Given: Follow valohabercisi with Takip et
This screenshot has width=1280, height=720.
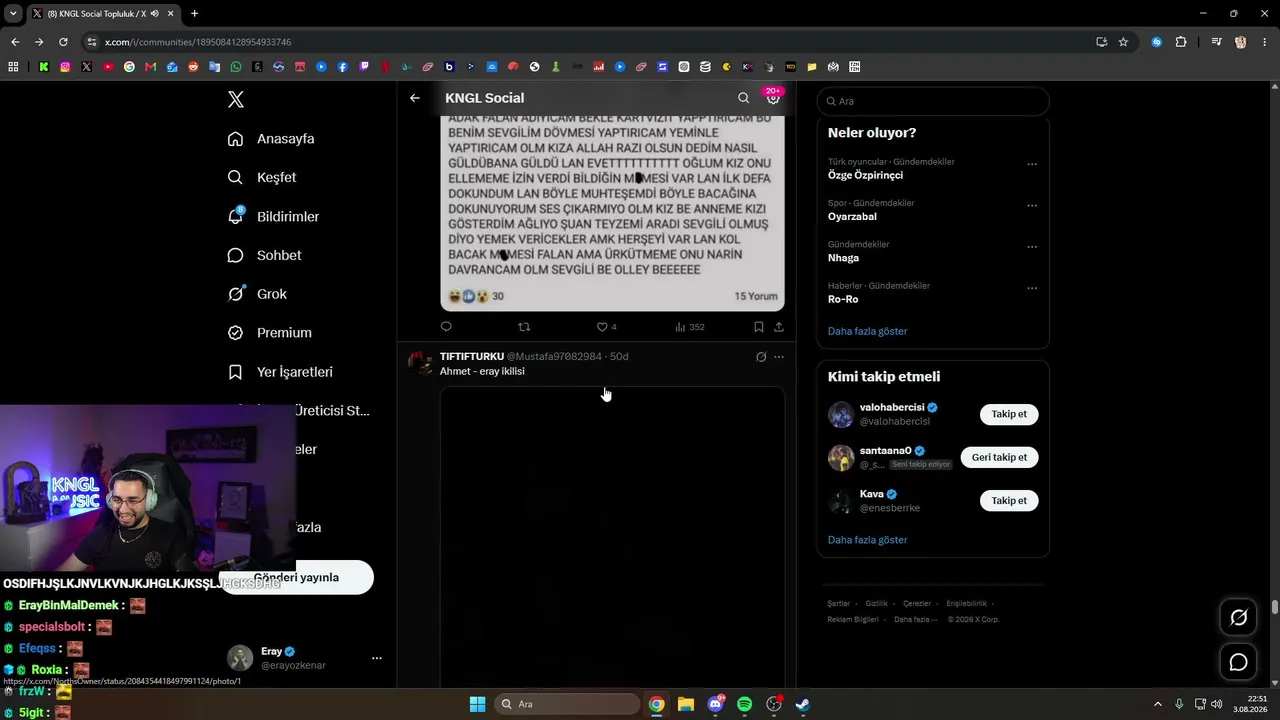Looking at the screenshot, I should [1009, 414].
